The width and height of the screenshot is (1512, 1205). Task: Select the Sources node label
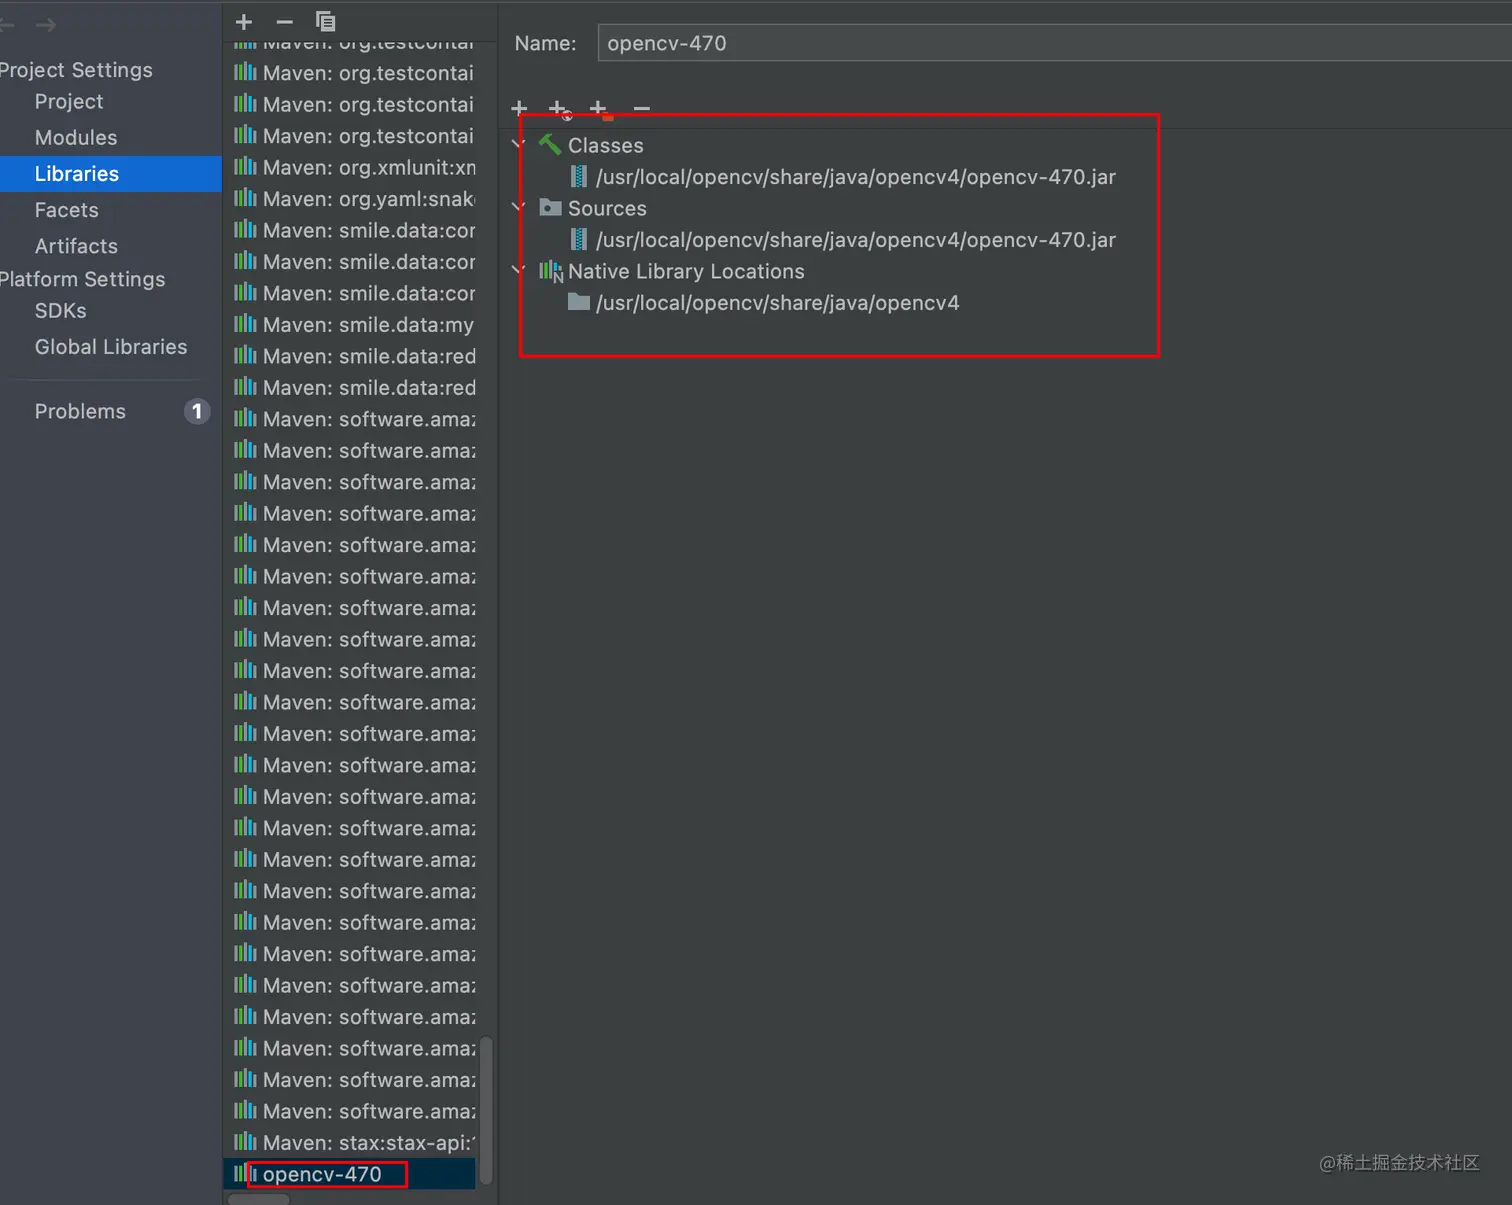point(607,208)
